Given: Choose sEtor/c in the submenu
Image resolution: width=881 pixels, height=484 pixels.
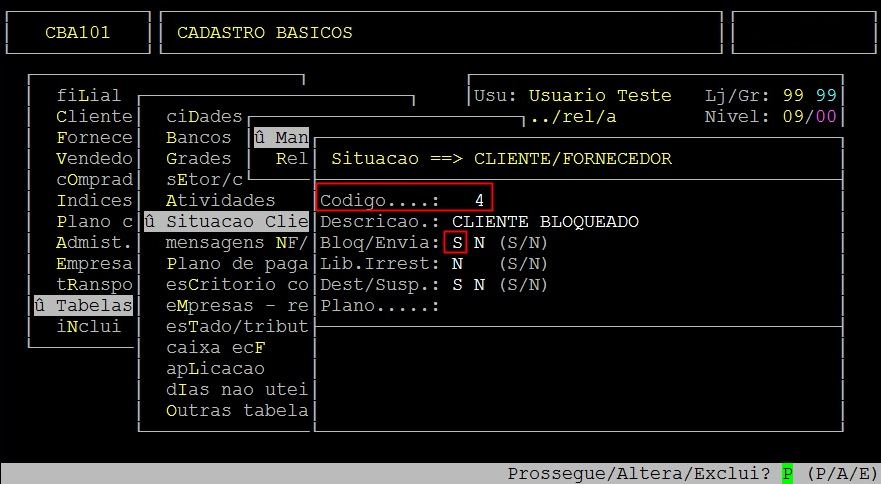Looking at the screenshot, I should pyautogui.click(x=204, y=180).
